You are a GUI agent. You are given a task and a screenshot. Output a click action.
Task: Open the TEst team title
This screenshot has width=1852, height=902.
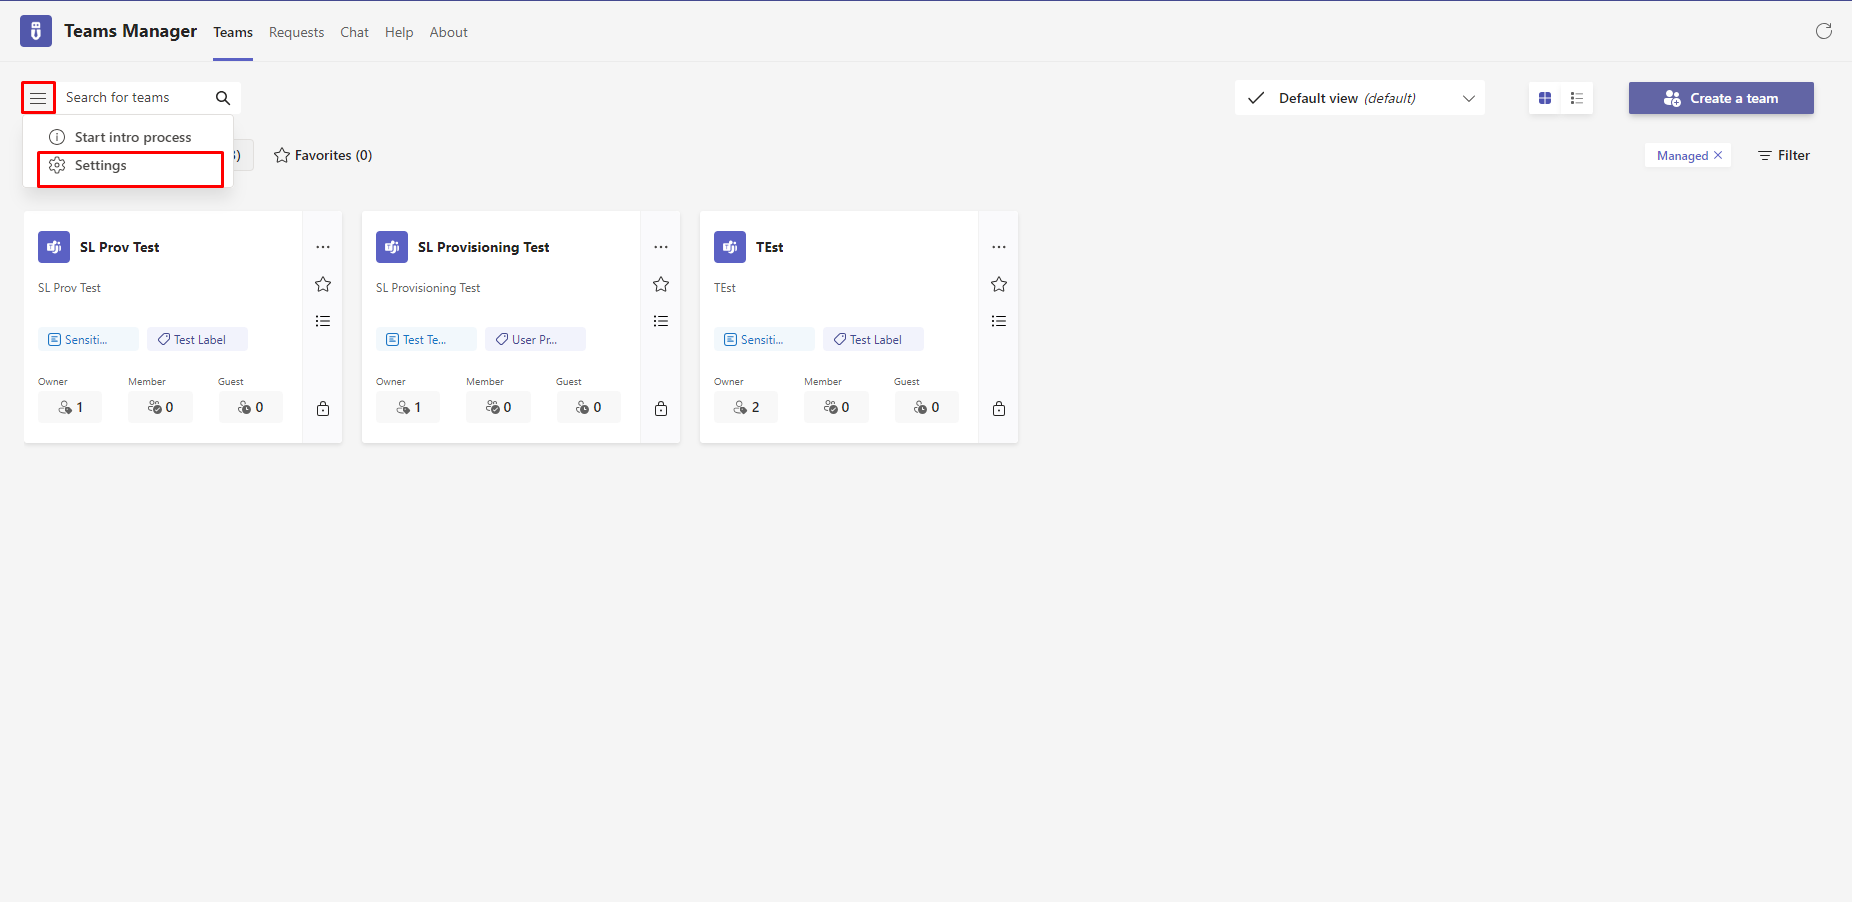pos(770,247)
